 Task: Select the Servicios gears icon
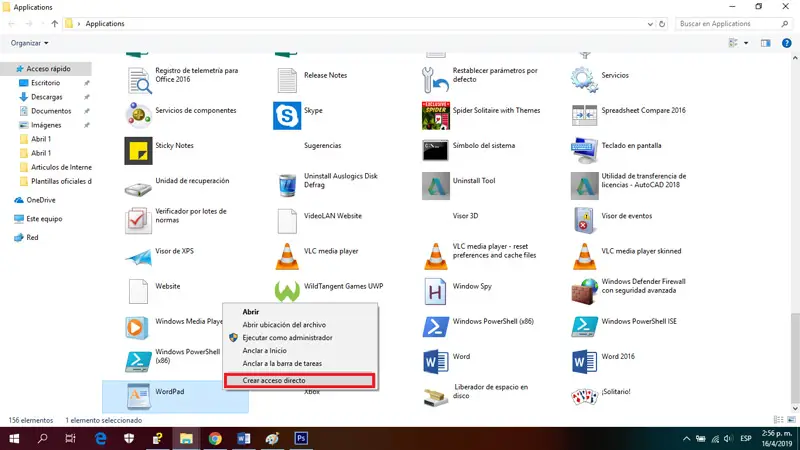pyautogui.click(x=584, y=80)
